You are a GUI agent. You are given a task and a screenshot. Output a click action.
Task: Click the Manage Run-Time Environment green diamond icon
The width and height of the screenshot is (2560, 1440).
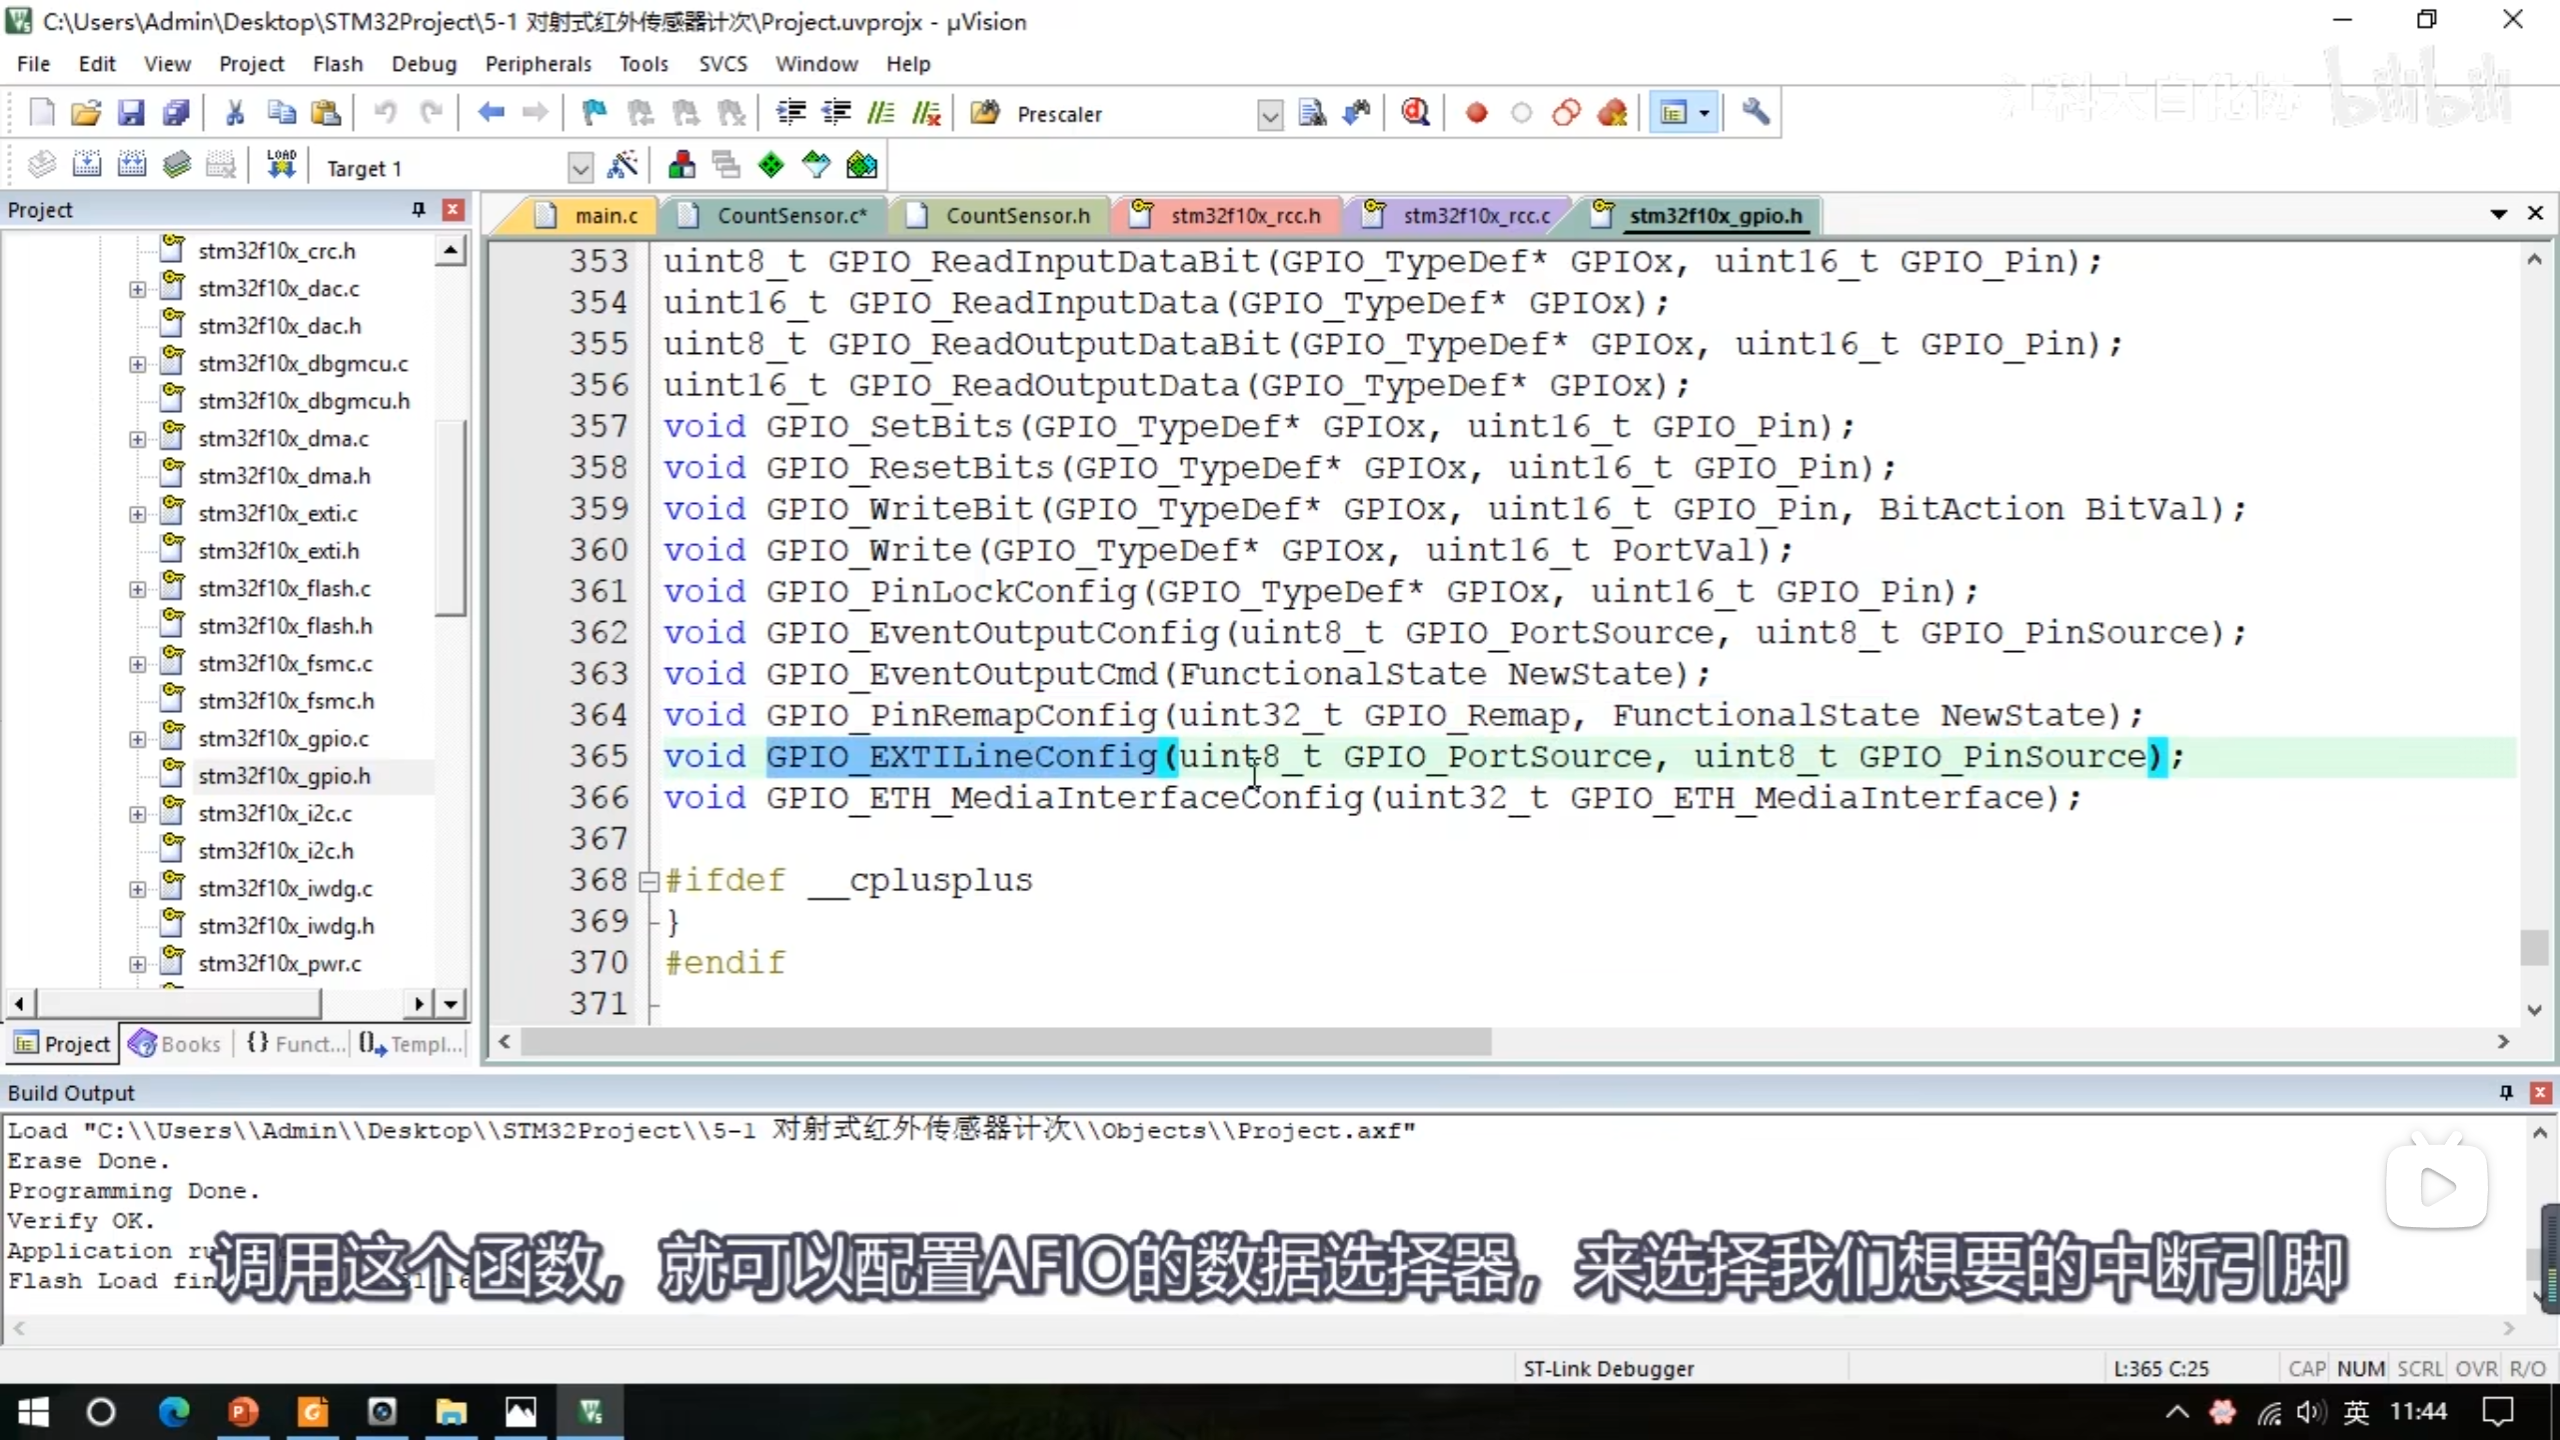click(771, 166)
